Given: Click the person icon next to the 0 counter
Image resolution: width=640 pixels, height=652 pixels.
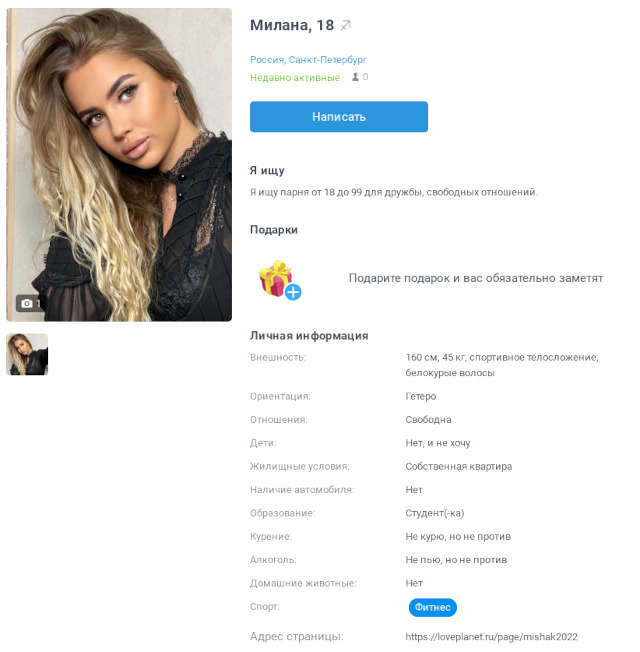Looking at the screenshot, I should pyautogui.click(x=355, y=77).
